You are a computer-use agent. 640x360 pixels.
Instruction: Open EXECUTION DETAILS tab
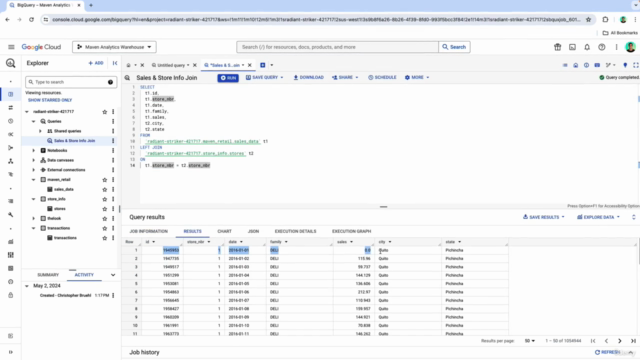(x=295, y=231)
